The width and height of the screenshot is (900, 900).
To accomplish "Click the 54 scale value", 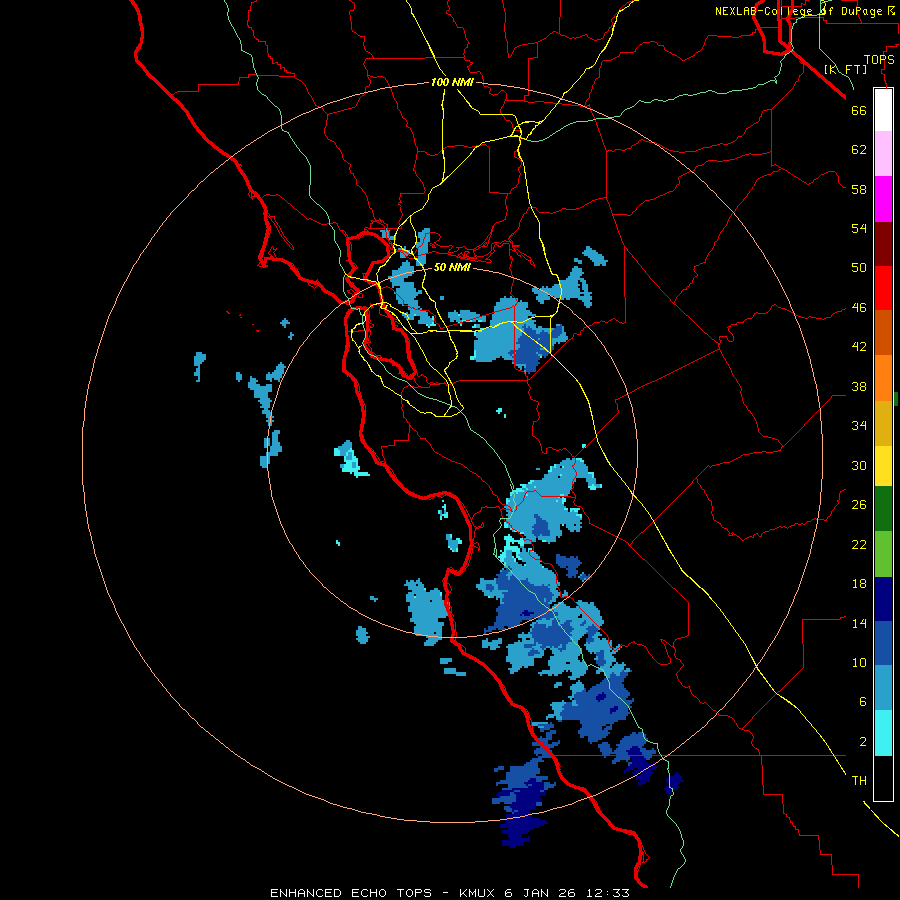I will [859, 228].
